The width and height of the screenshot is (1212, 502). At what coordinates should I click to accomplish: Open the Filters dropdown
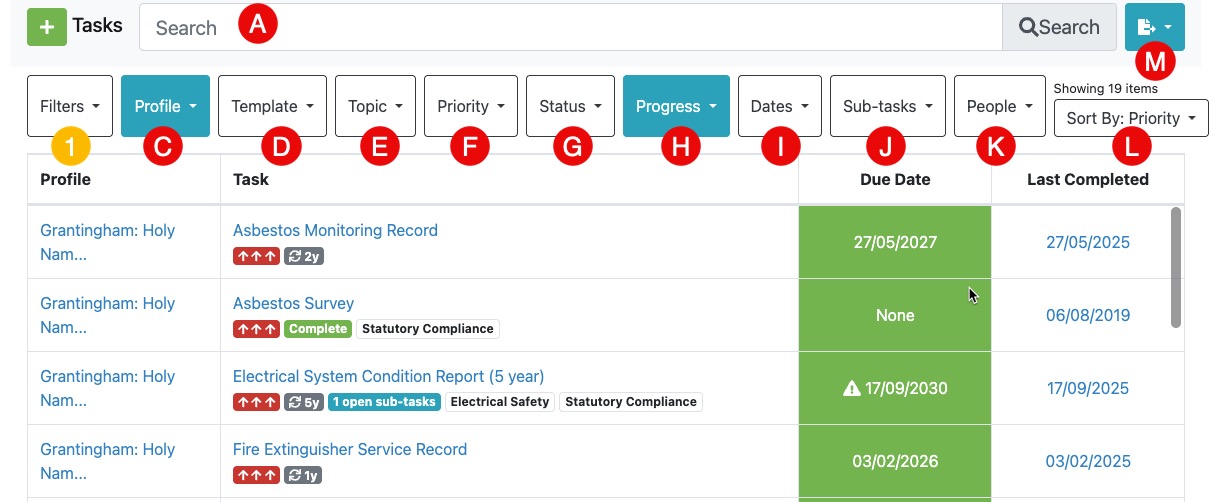tap(69, 106)
